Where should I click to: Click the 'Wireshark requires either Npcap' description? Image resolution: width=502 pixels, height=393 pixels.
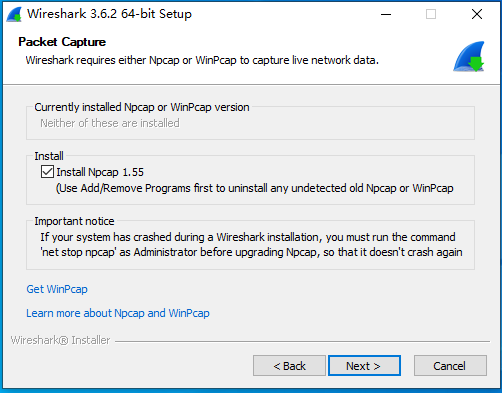[x=202, y=60]
